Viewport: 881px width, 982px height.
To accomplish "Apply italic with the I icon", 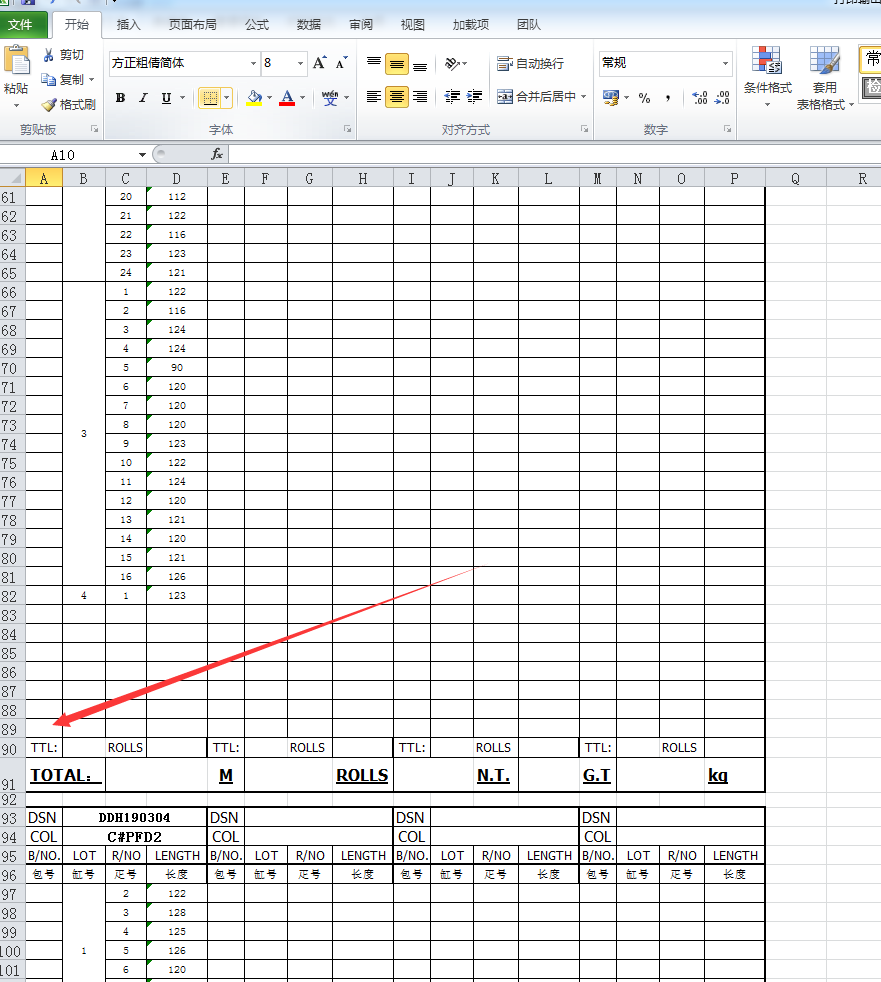I will (x=143, y=98).
